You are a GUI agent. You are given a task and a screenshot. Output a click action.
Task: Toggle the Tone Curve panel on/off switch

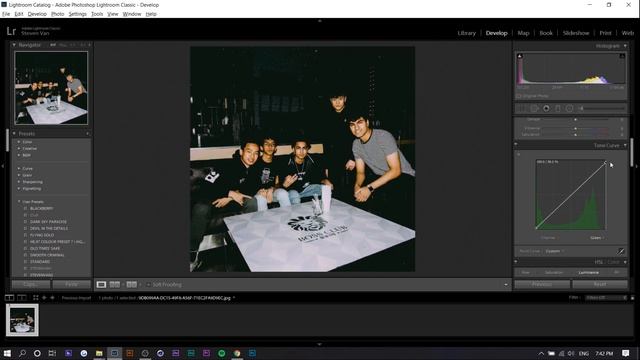516,144
